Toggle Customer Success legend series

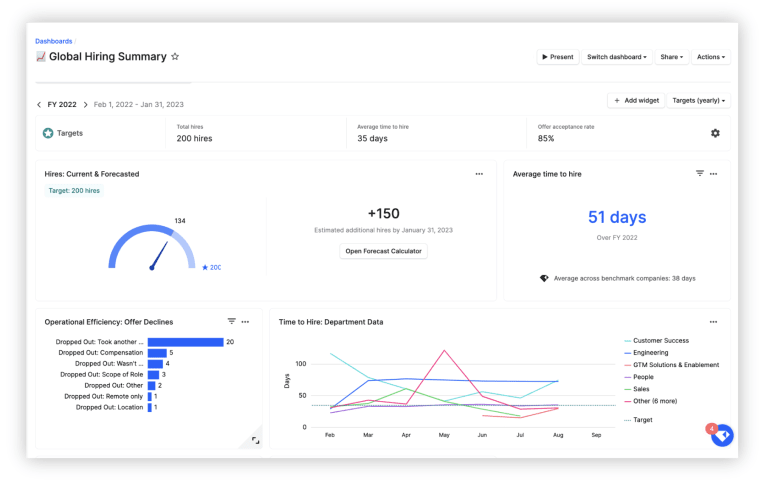click(656, 341)
